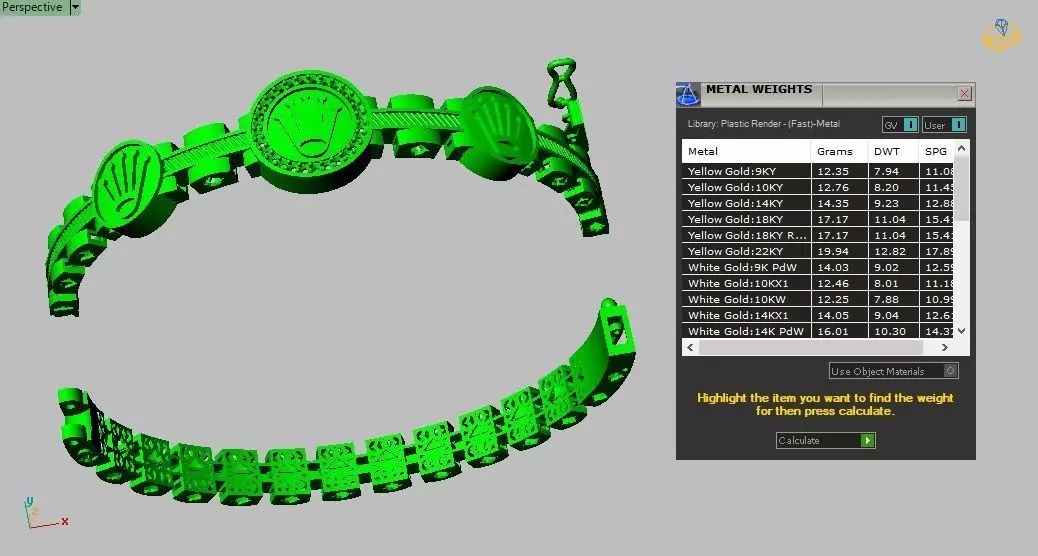Select the Yellow Gold:18KY row
The width and height of the screenshot is (1038, 556).
[x=818, y=219]
